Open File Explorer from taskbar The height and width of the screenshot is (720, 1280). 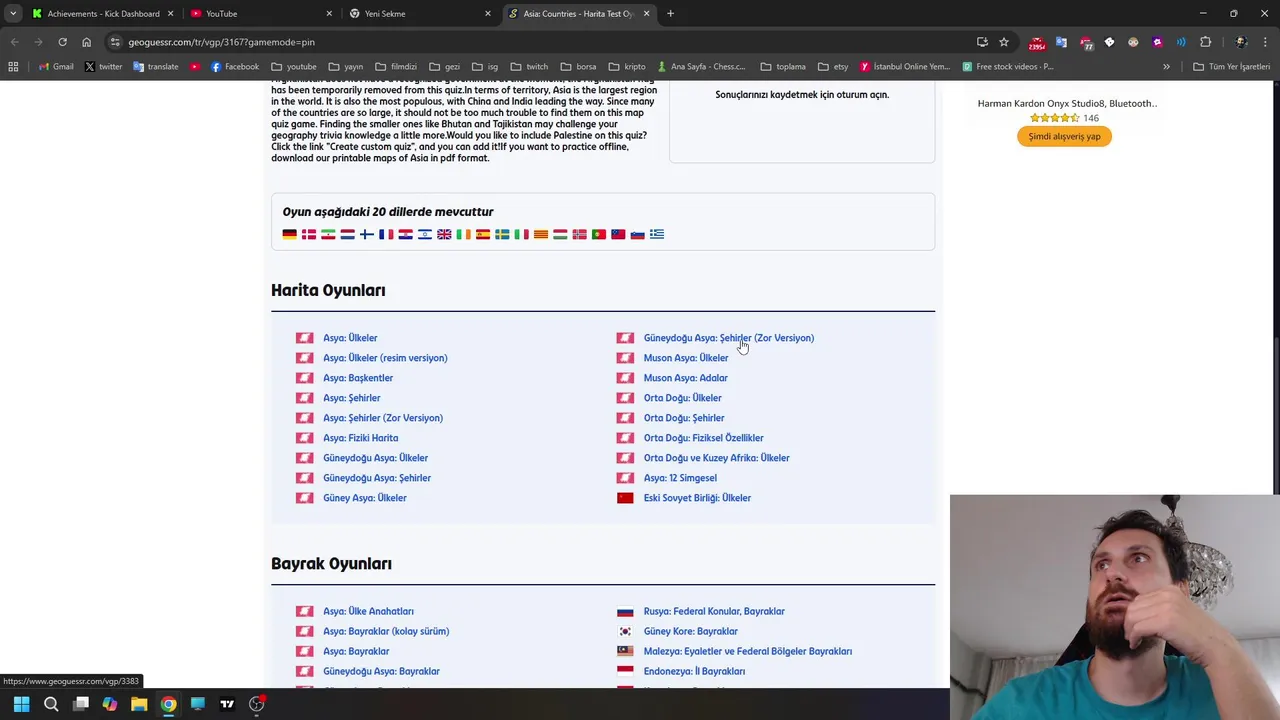[x=139, y=704]
